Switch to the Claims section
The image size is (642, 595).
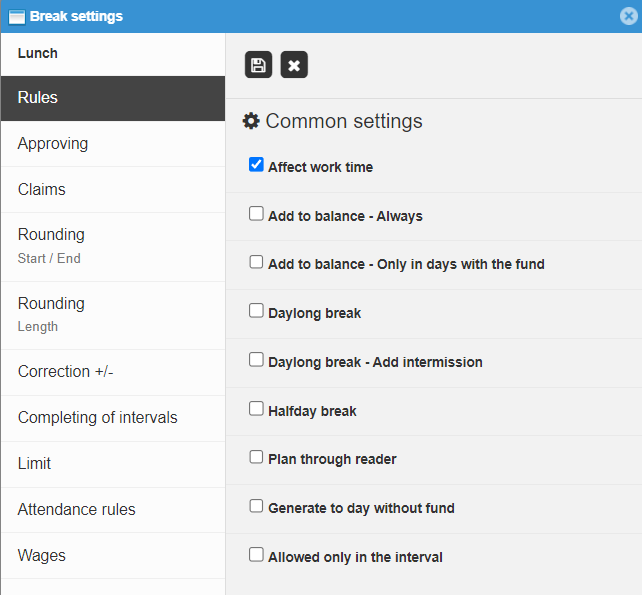pos(113,190)
